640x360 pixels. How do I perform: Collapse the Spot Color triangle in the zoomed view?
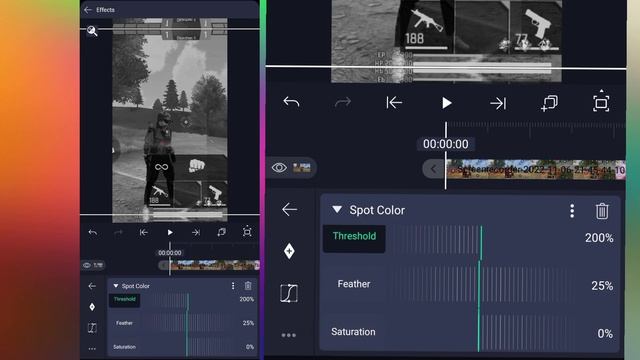(337, 210)
